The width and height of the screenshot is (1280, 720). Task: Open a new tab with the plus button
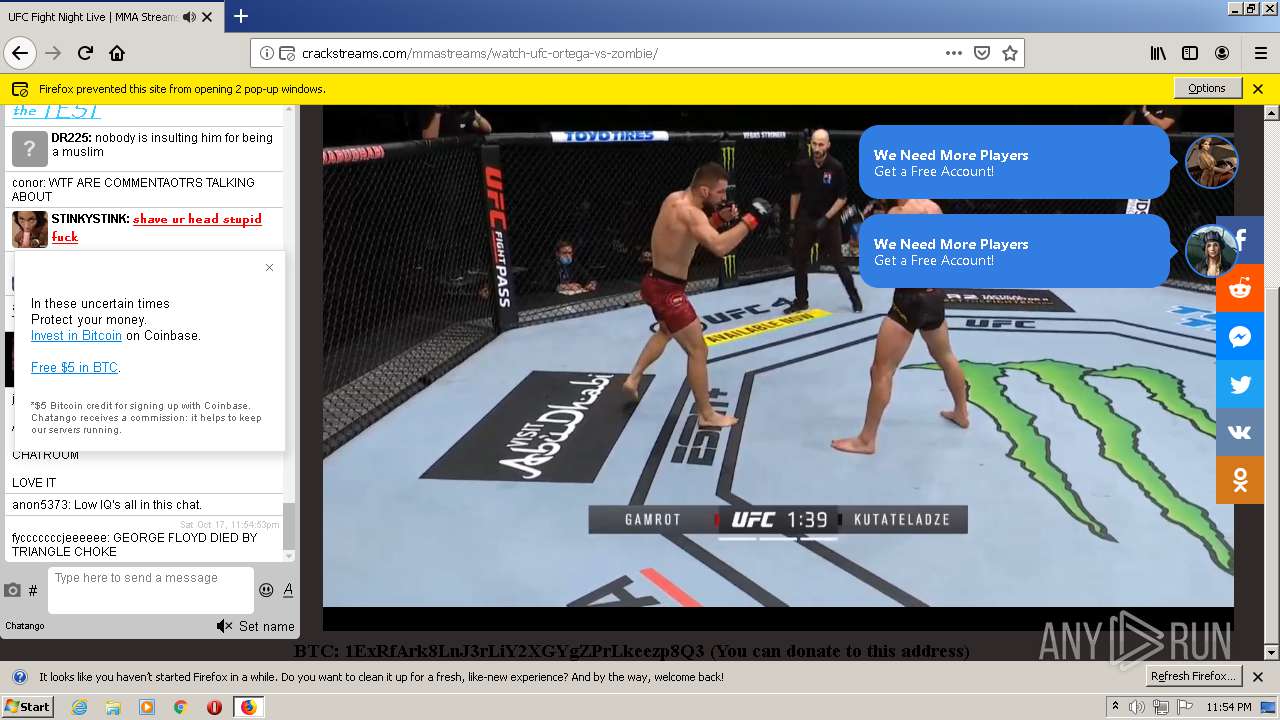(x=241, y=16)
